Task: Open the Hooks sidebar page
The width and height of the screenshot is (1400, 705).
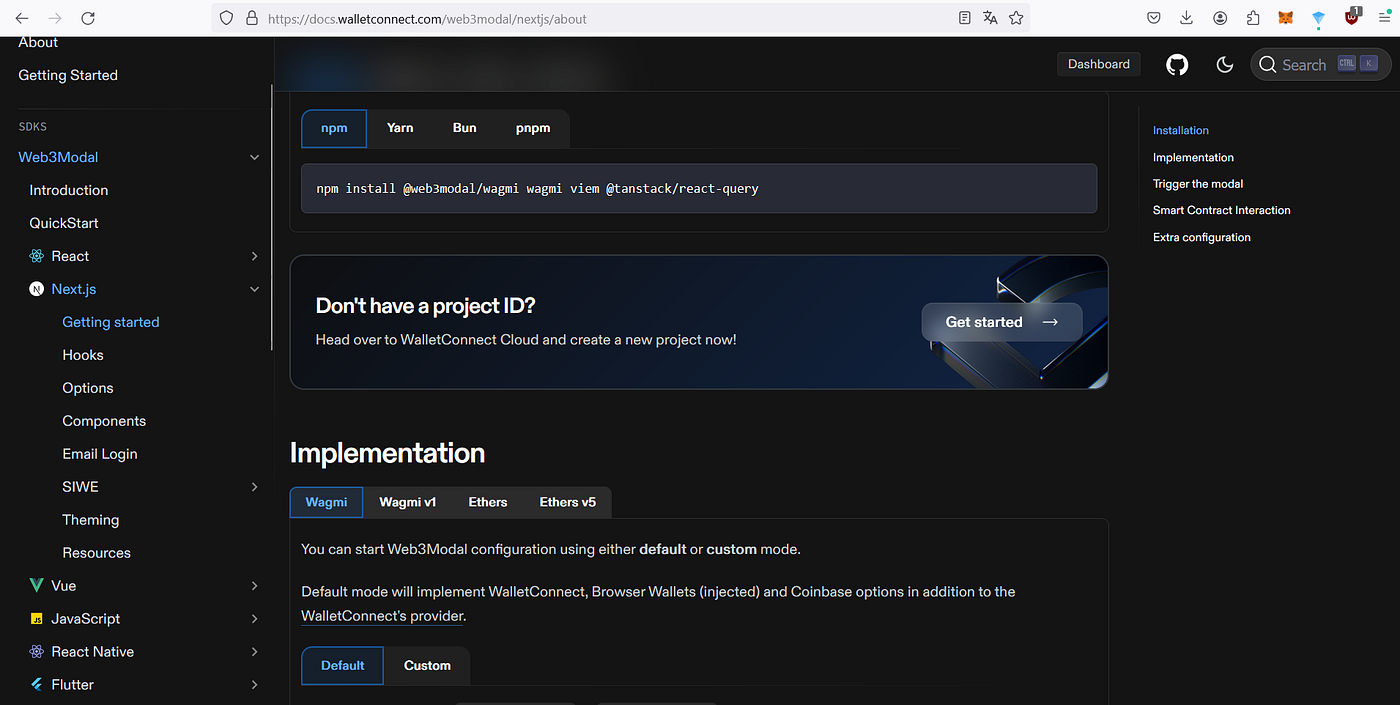Action: click(x=83, y=355)
